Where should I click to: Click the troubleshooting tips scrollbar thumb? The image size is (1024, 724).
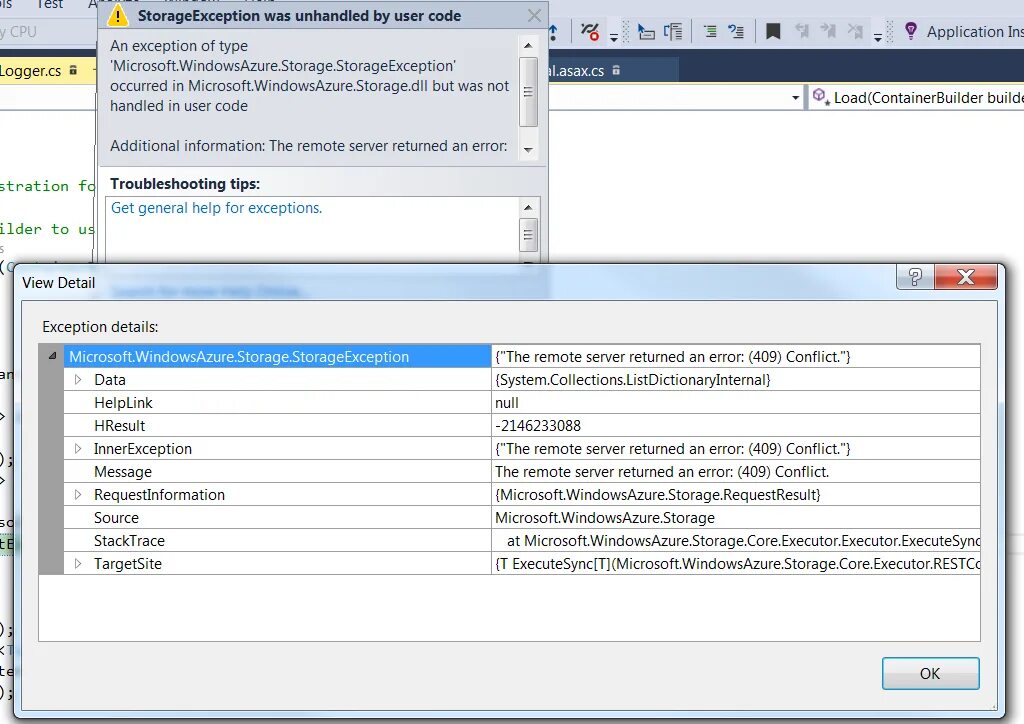pos(528,235)
